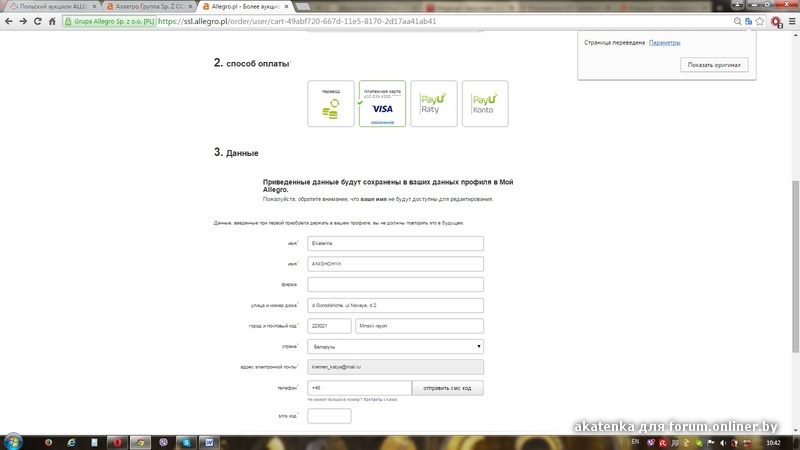Open a new browser tab
The image size is (800, 450).
click(x=303, y=7)
